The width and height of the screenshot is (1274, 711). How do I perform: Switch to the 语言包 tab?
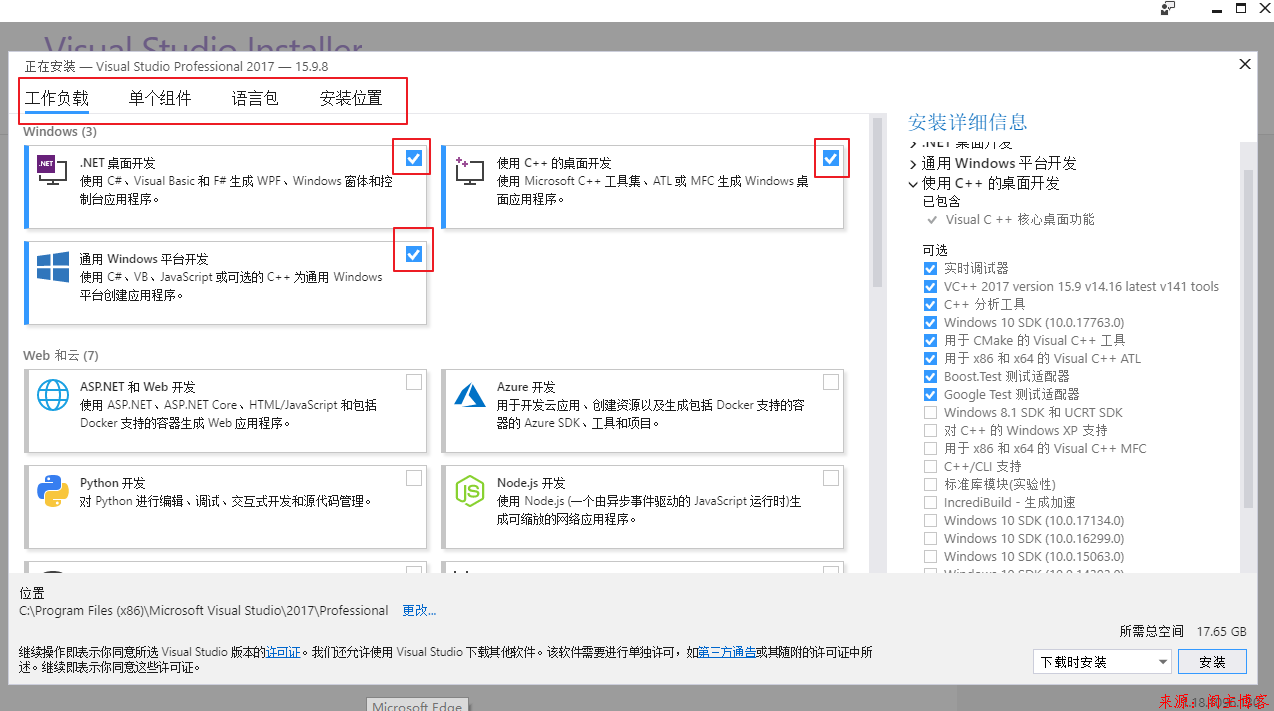255,98
